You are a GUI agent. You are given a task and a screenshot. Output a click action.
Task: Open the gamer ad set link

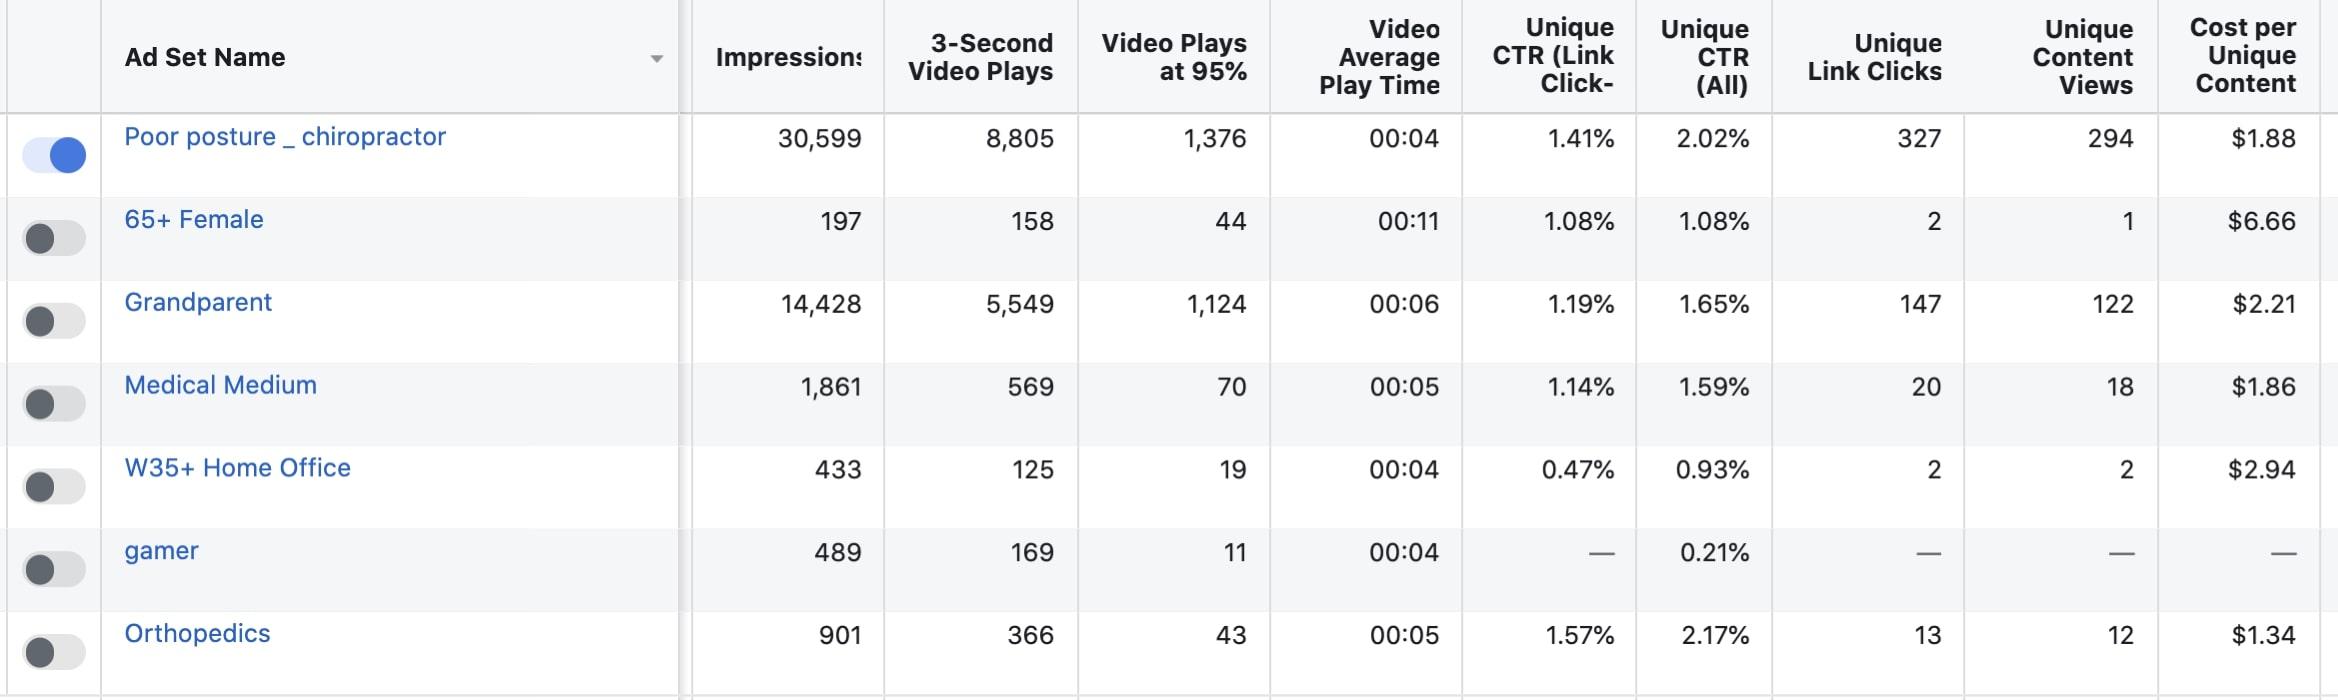click(161, 552)
